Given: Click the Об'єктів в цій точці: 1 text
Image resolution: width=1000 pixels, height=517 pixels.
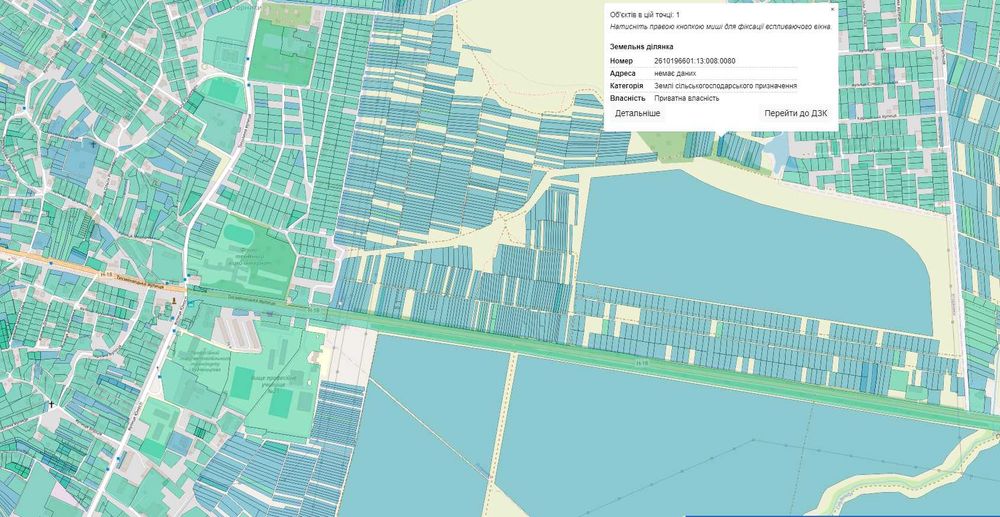Looking at the screenshot, I should tap(645, 15).
